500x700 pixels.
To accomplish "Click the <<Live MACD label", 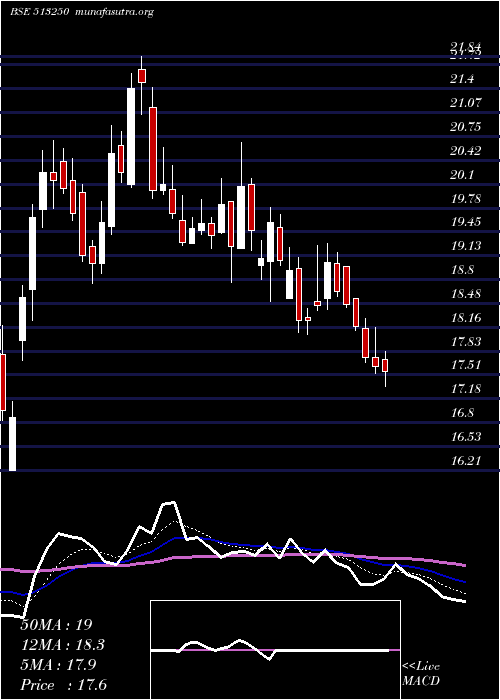I will point(421,674).
